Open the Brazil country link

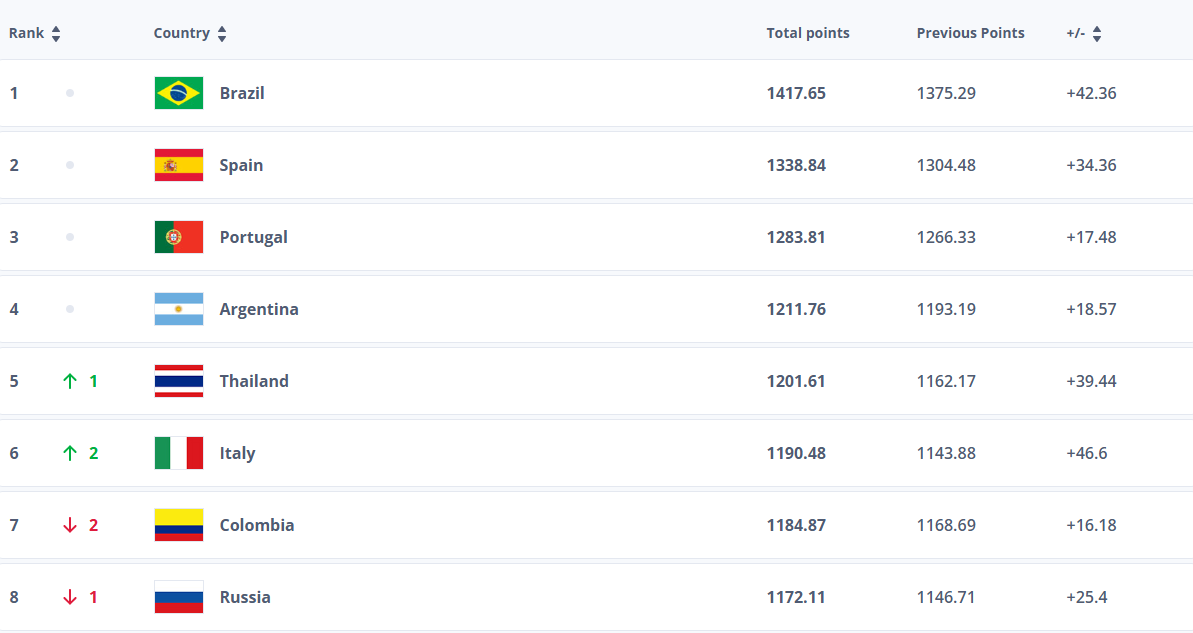242,93
